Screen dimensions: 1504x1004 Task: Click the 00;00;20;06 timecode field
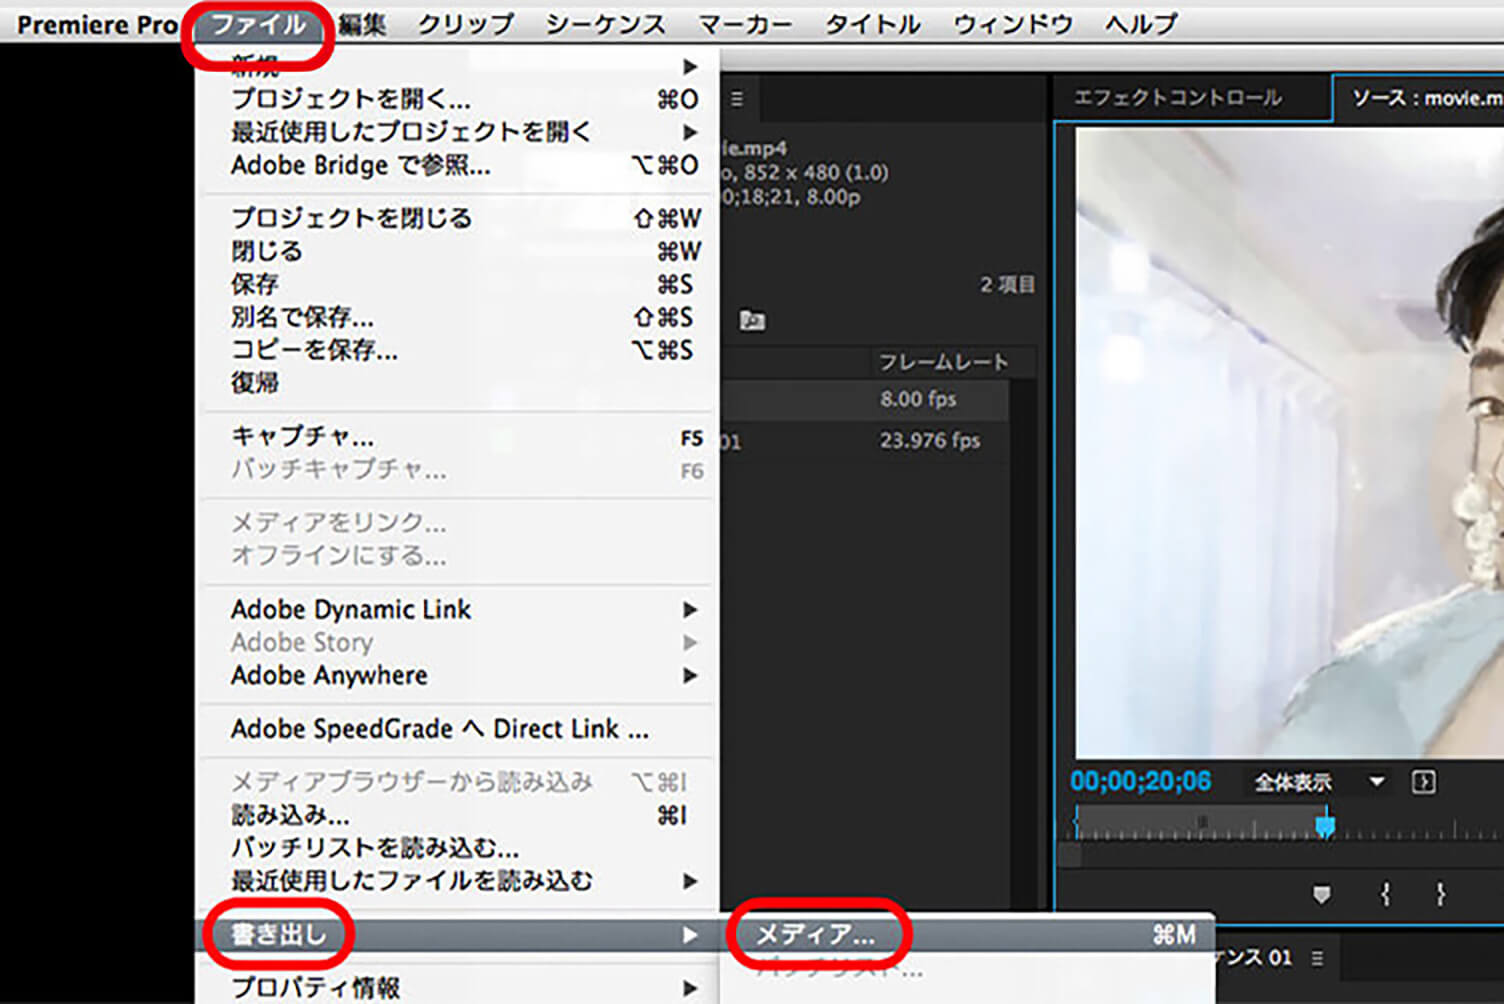(1140, 781)
